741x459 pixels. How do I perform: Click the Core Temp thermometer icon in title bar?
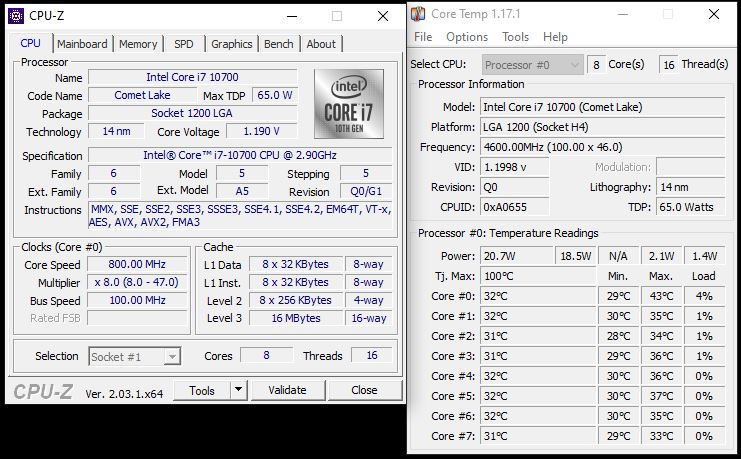419,13
